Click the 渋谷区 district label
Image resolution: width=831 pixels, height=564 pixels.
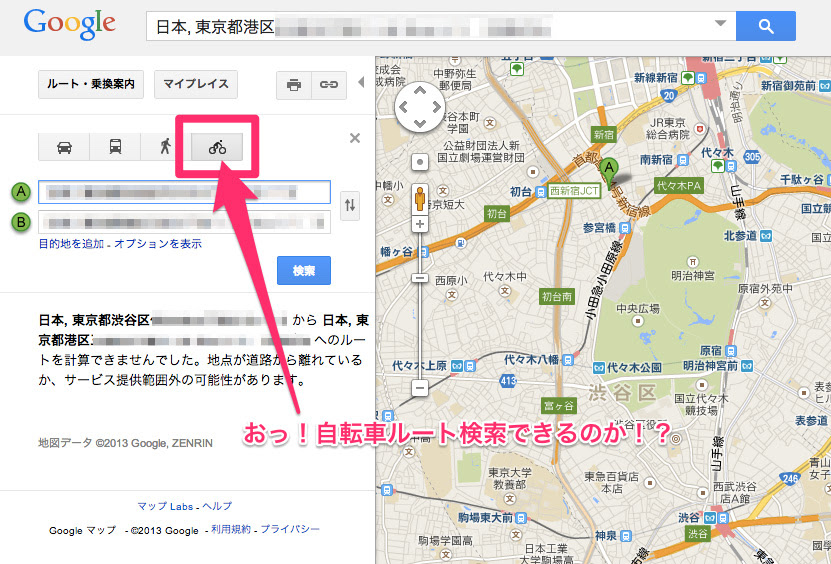click(x=622, y=393)
